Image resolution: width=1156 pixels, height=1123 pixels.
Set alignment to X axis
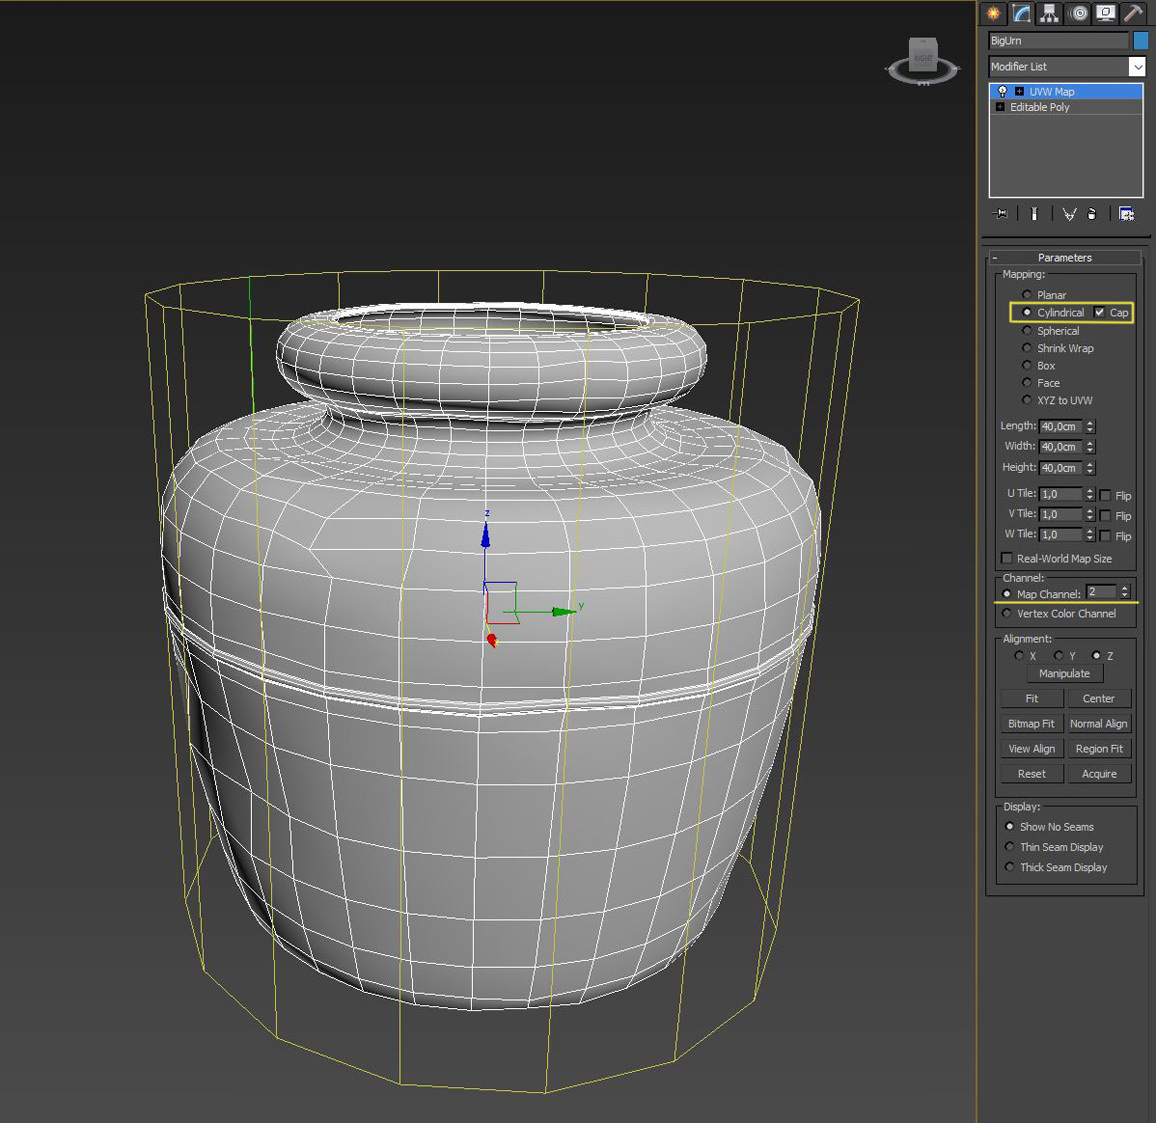(x=1019, y=656)
